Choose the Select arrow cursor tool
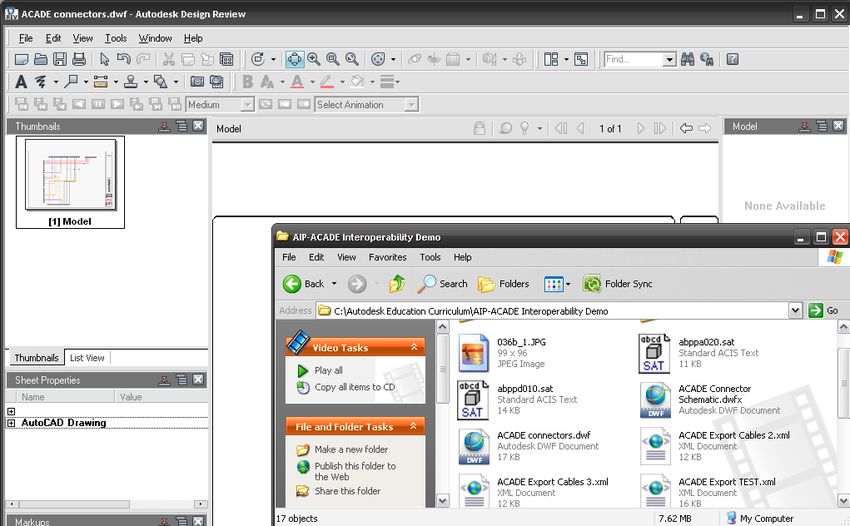 (105, 59)
